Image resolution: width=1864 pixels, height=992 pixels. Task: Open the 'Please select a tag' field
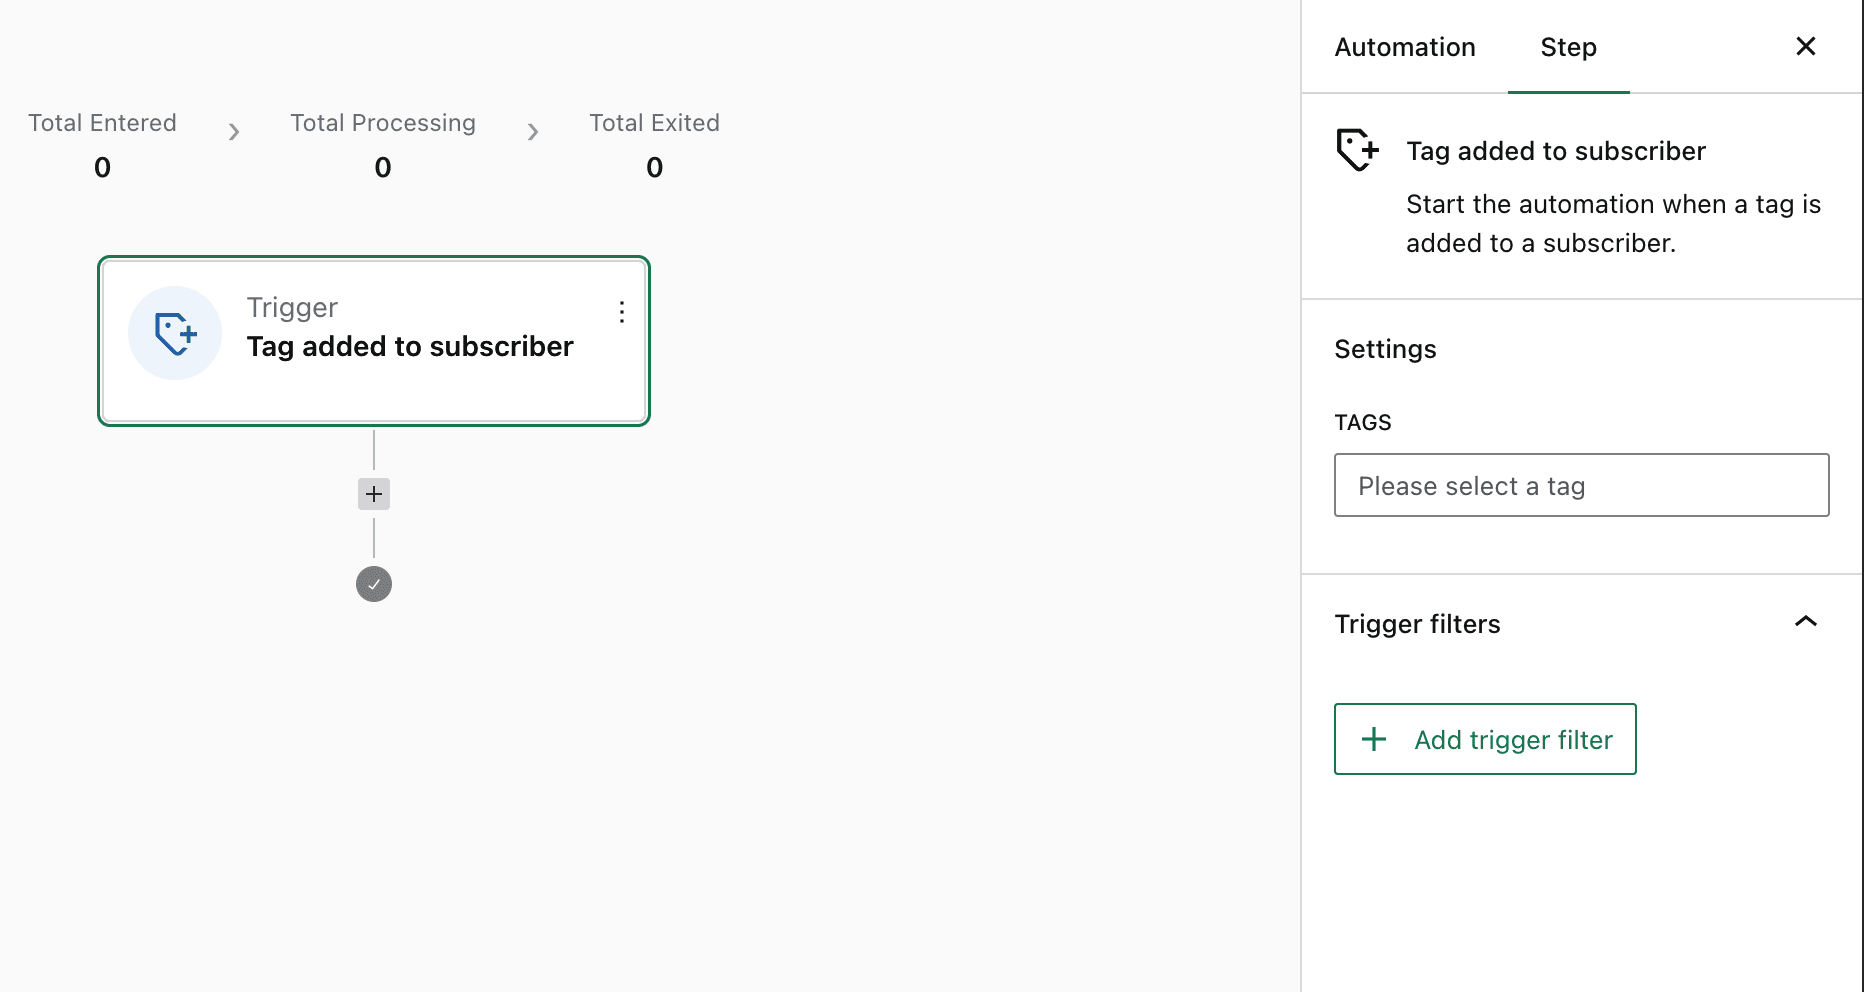pos(1581,486)
